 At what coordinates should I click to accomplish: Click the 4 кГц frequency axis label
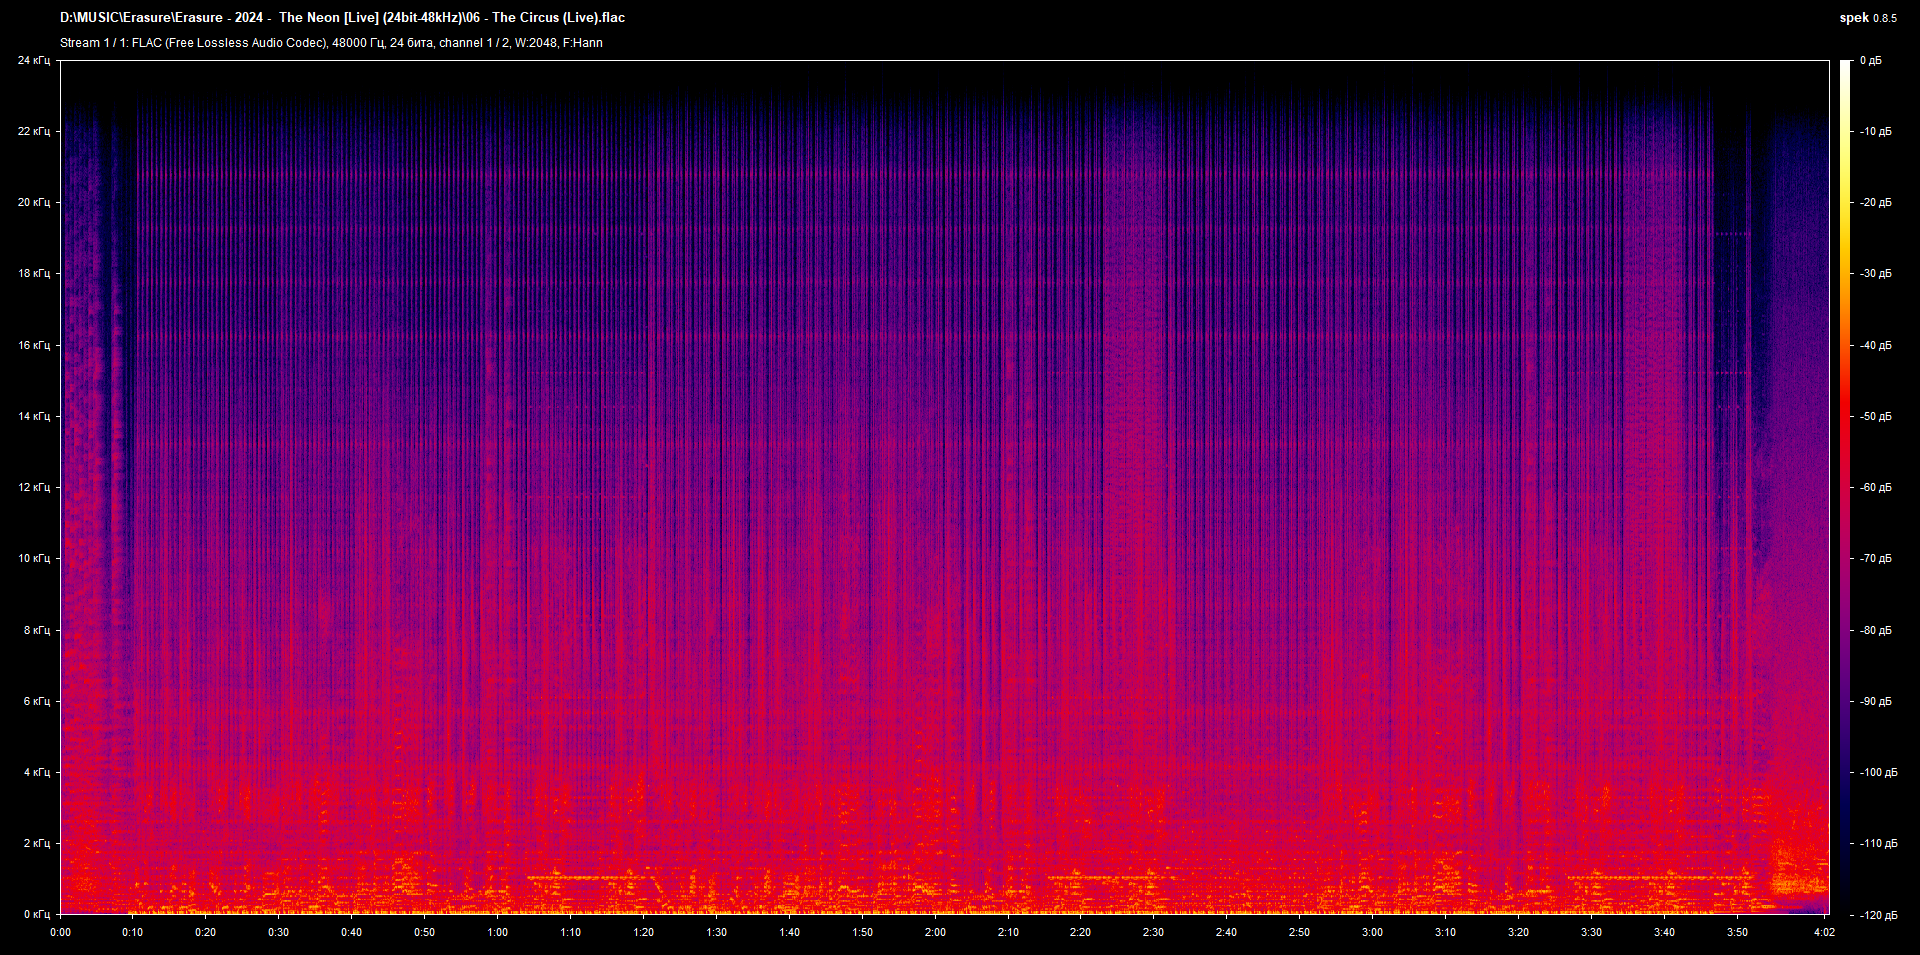tap(36, 773)
